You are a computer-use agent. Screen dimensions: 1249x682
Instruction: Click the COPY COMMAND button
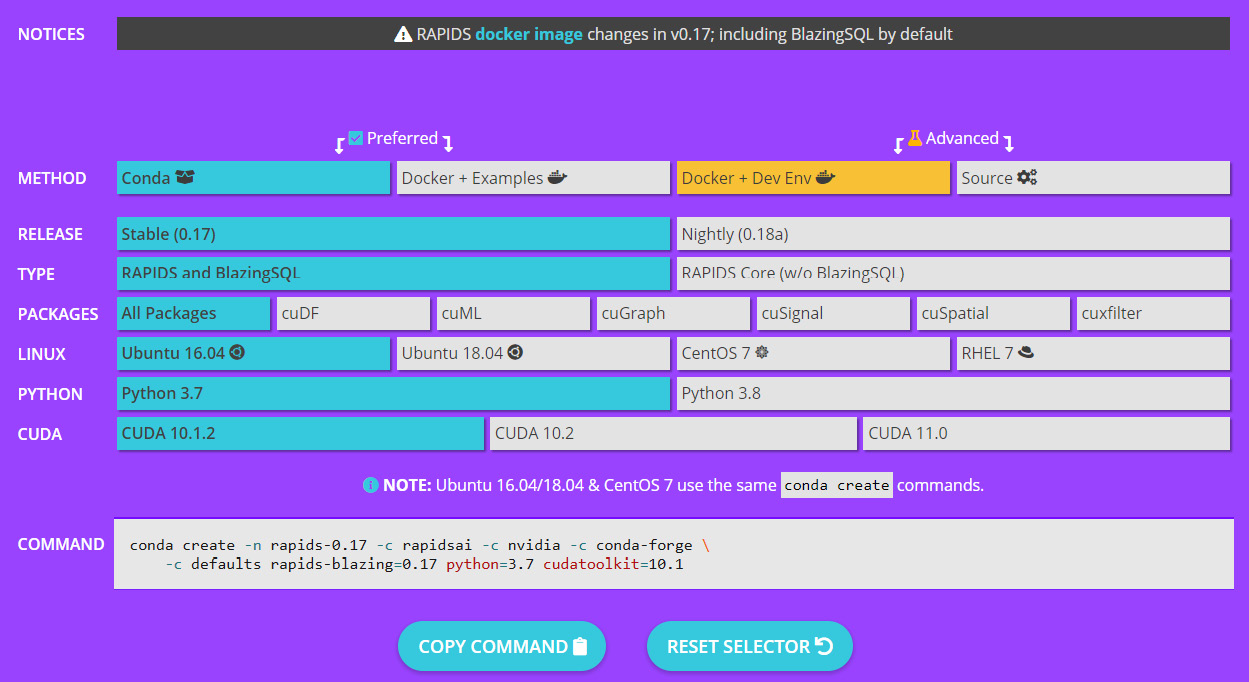[502, 646]
